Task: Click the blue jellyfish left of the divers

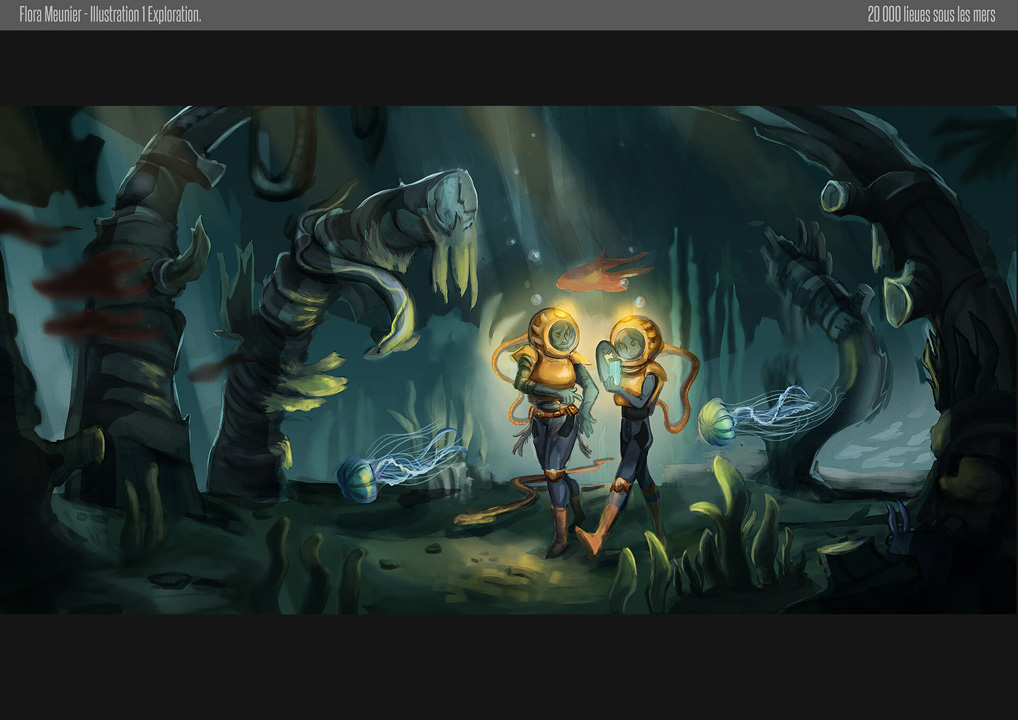Action: tap(359, 478)
